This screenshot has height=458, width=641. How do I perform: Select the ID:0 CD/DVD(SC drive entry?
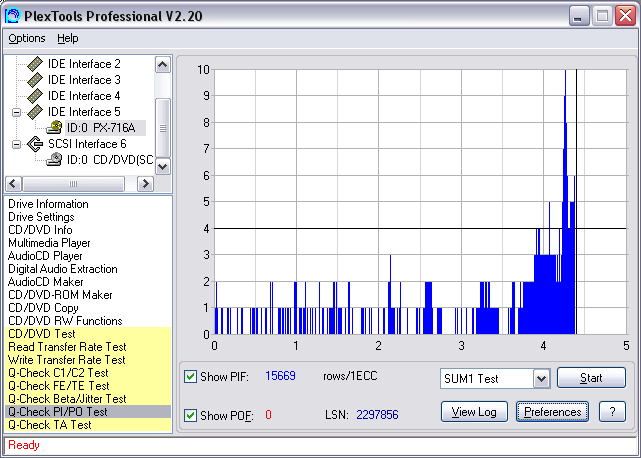click(110, 159)
